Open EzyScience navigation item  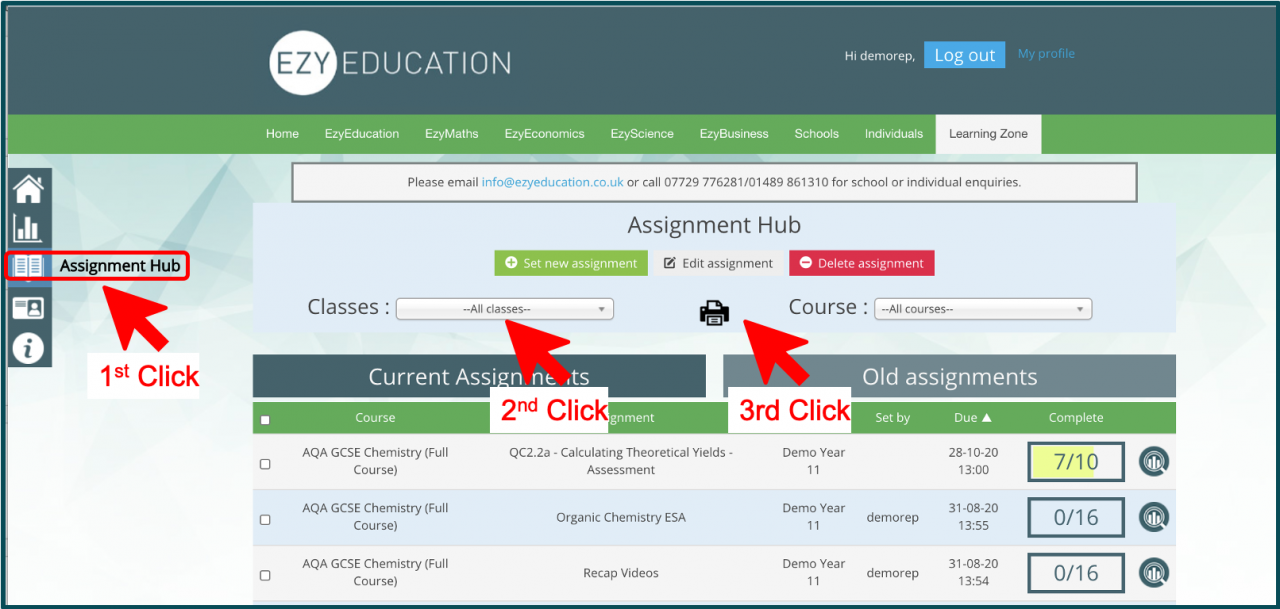click(642, 134)
